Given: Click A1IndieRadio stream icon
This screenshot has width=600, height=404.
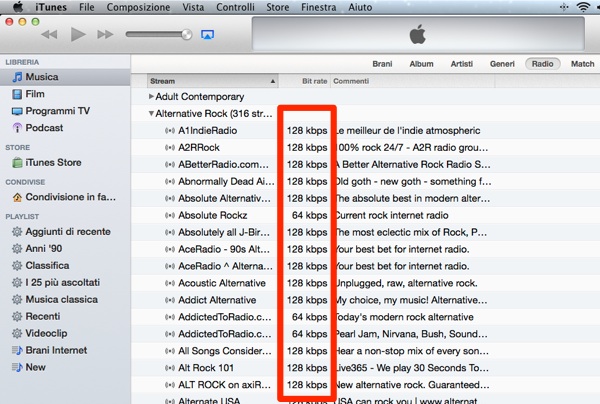Looking at the screenshot, I should (x=170, y=131).
